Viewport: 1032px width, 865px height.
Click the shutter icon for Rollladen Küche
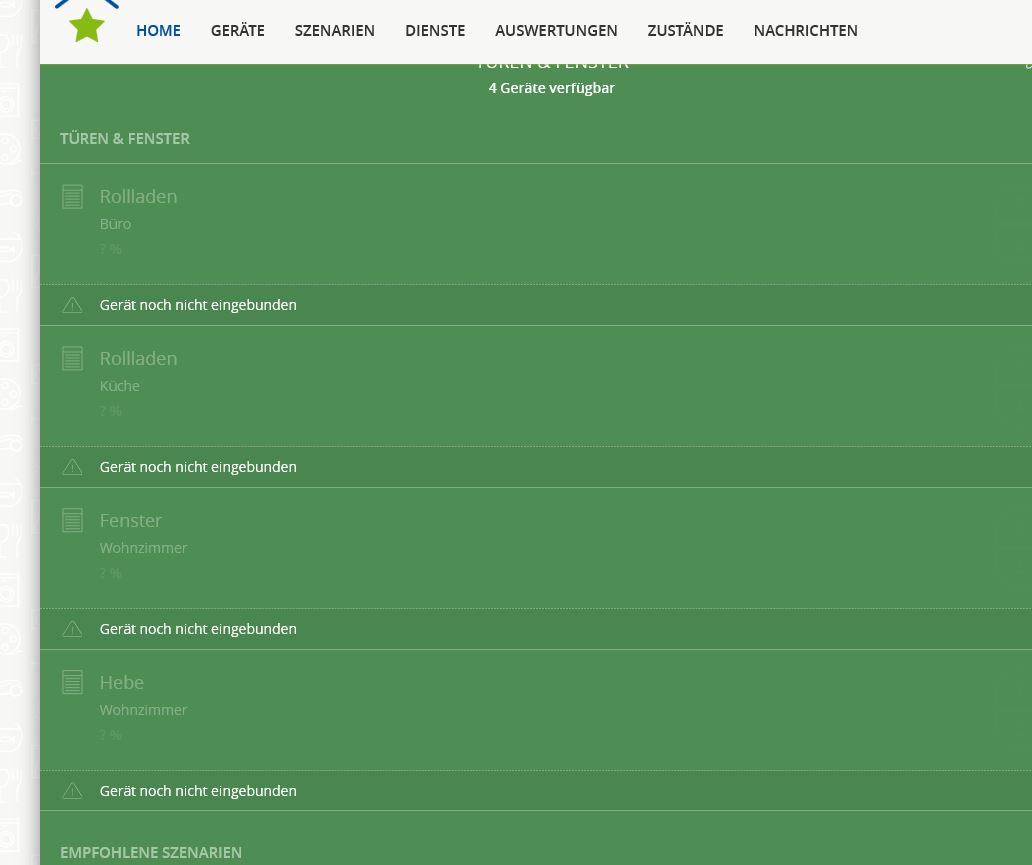72,359
